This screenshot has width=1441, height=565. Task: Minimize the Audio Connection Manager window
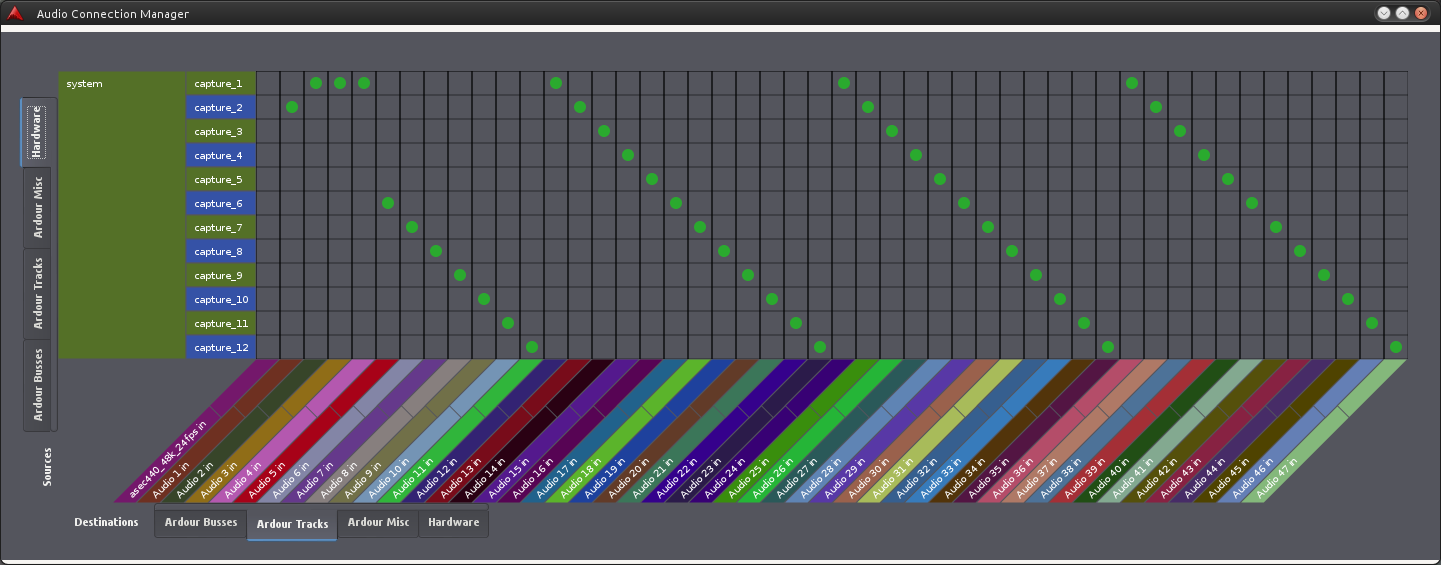coord(1384,13)
